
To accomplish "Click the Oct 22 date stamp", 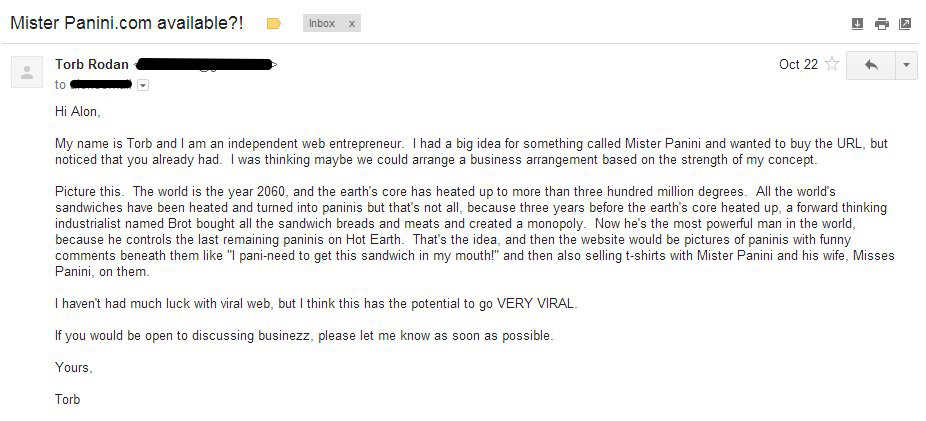I will pos(798,64).
